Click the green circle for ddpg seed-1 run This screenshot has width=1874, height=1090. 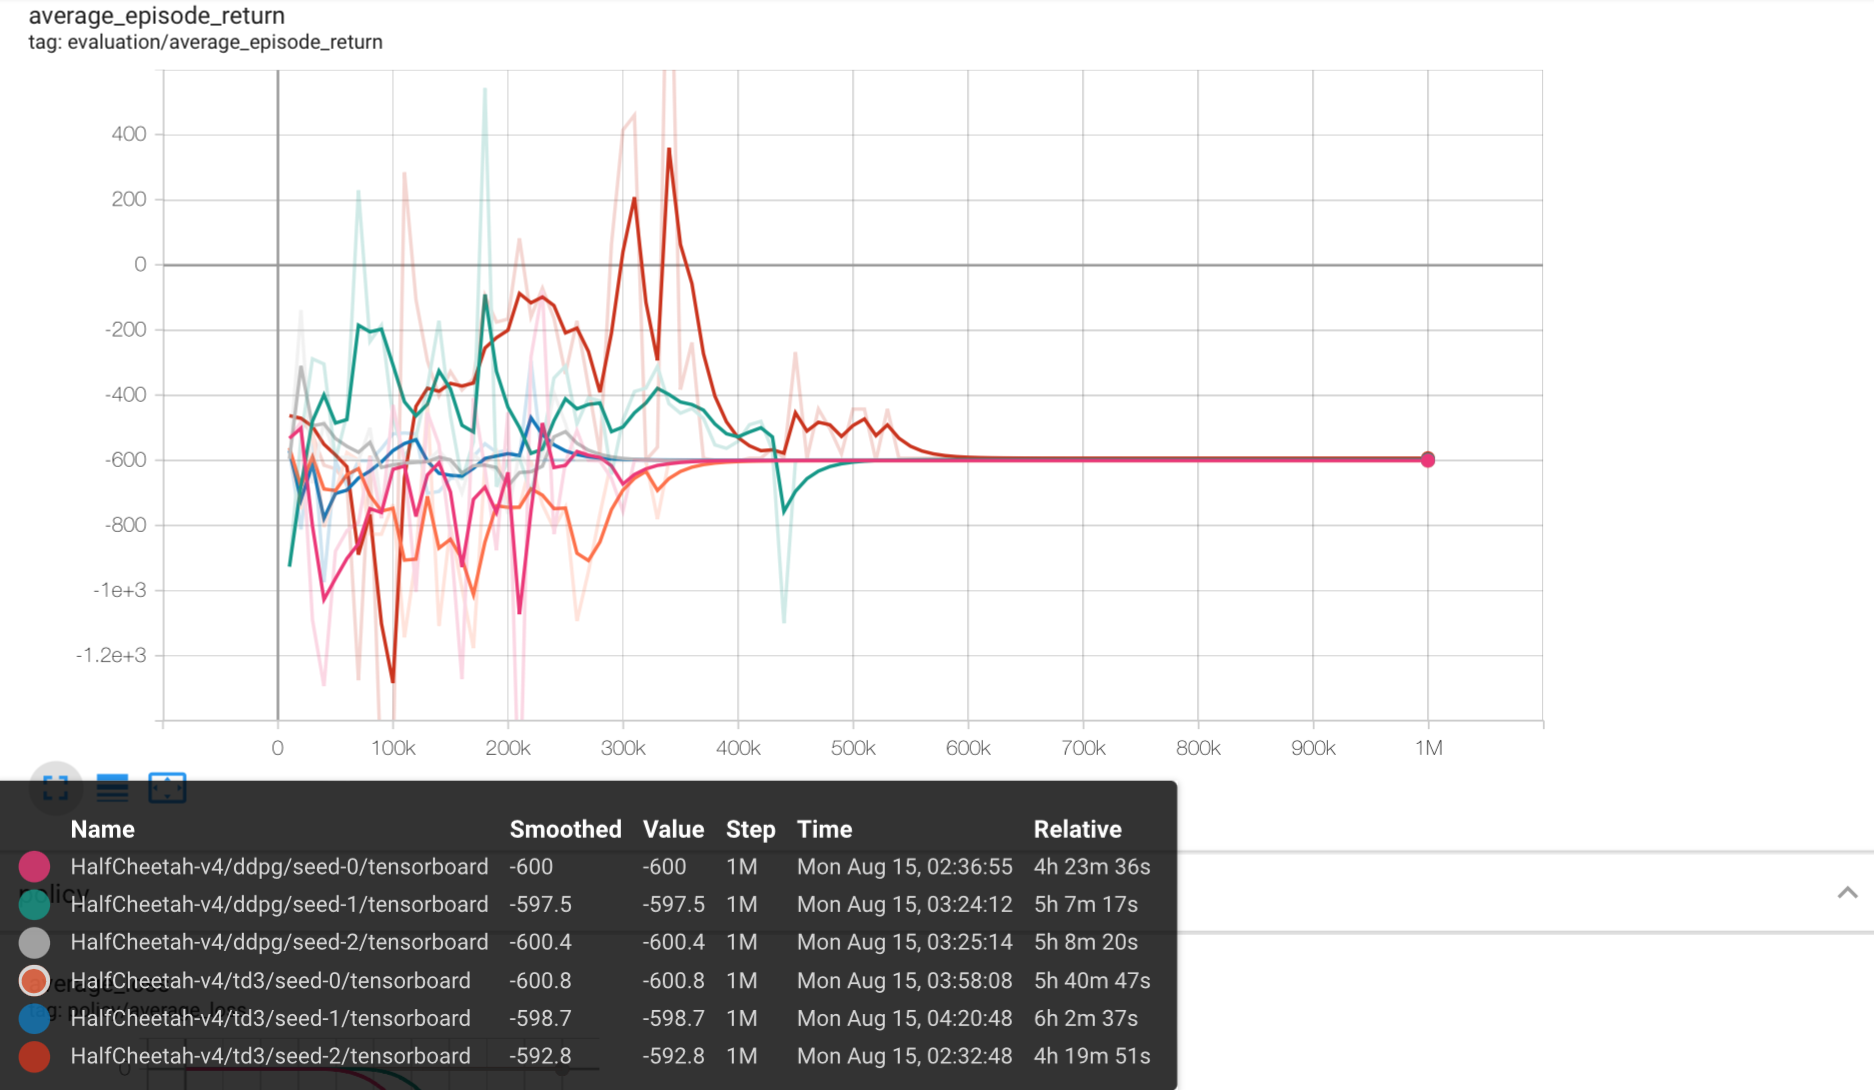click(33, 904)
